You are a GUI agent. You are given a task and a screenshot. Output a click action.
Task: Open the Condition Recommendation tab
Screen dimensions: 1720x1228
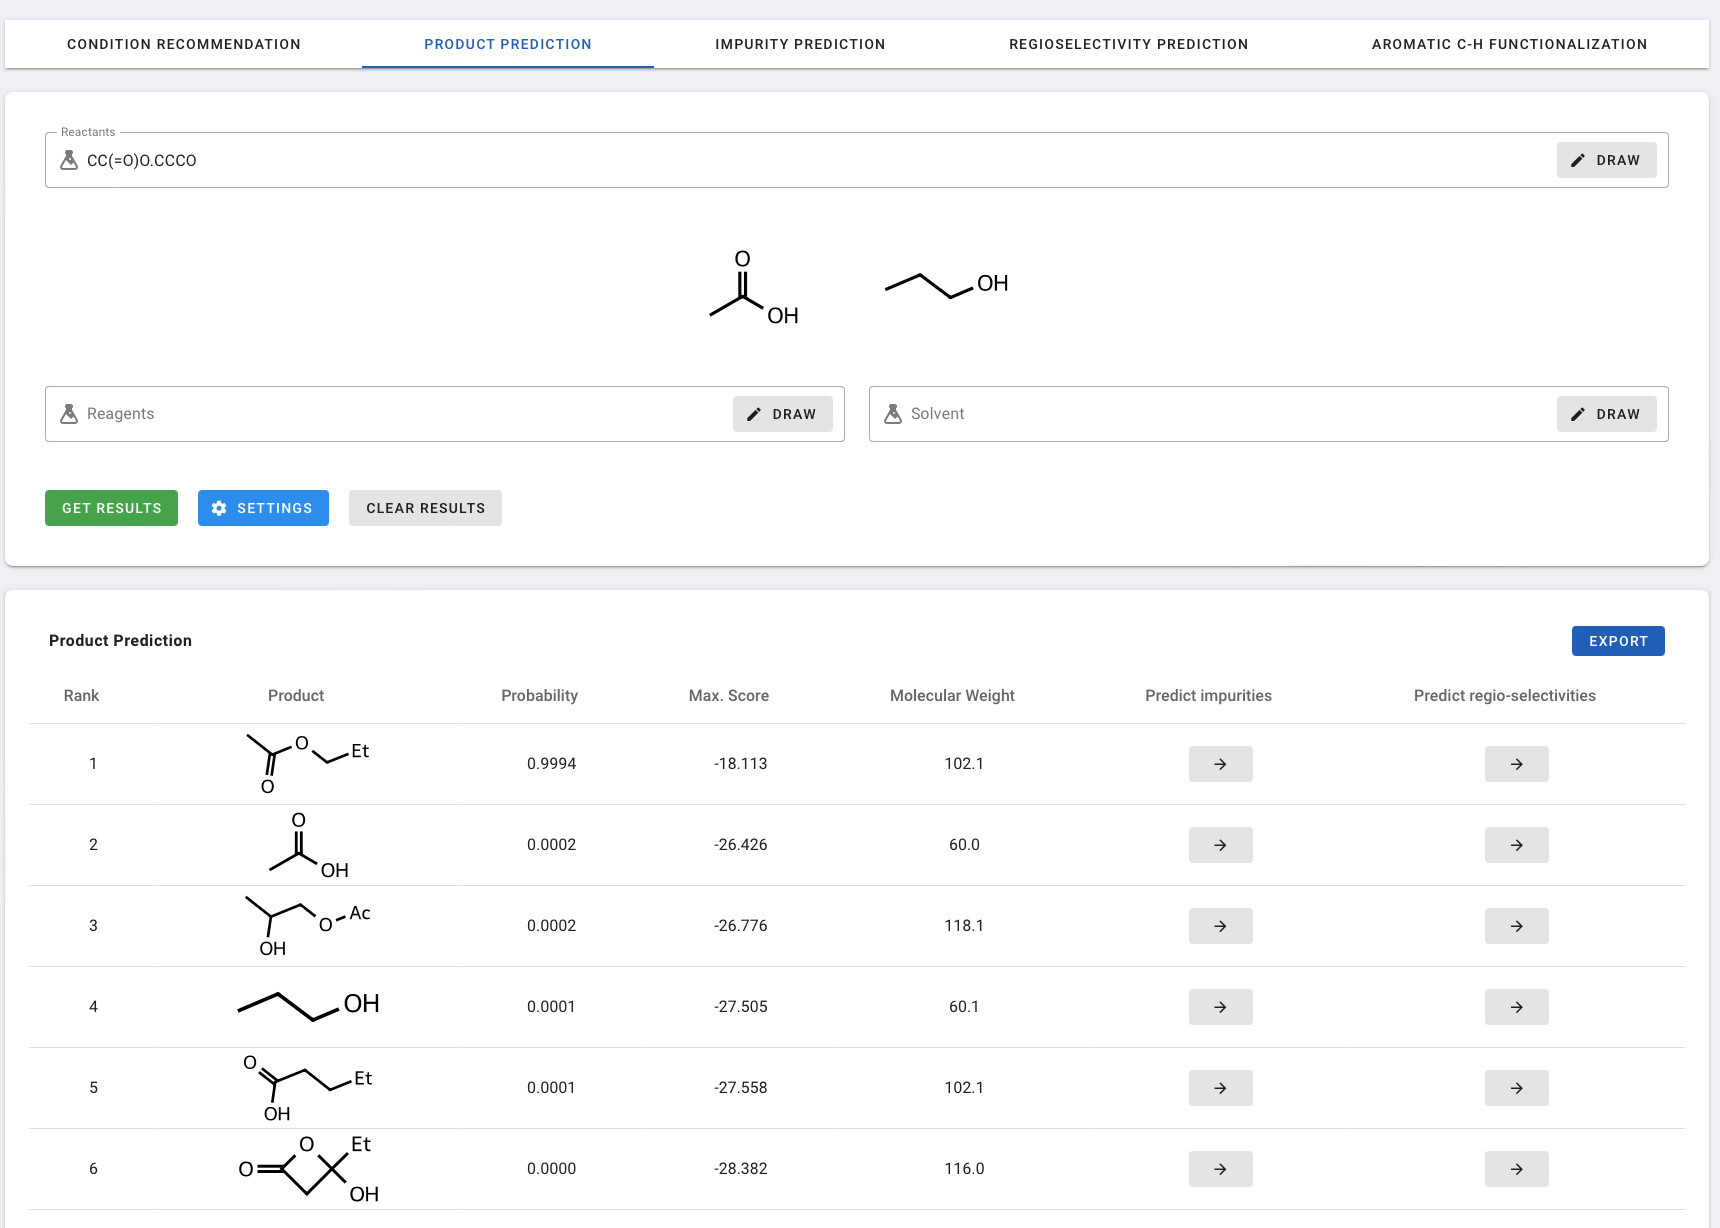(184, 44)
